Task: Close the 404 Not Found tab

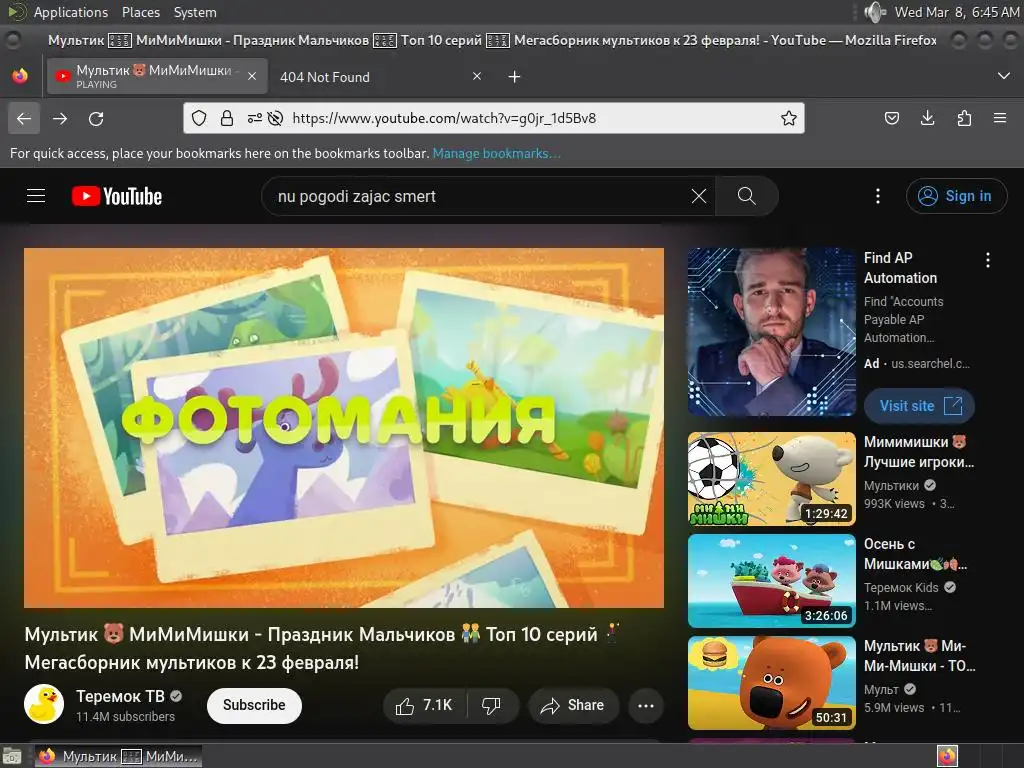Action: point(477,76)
